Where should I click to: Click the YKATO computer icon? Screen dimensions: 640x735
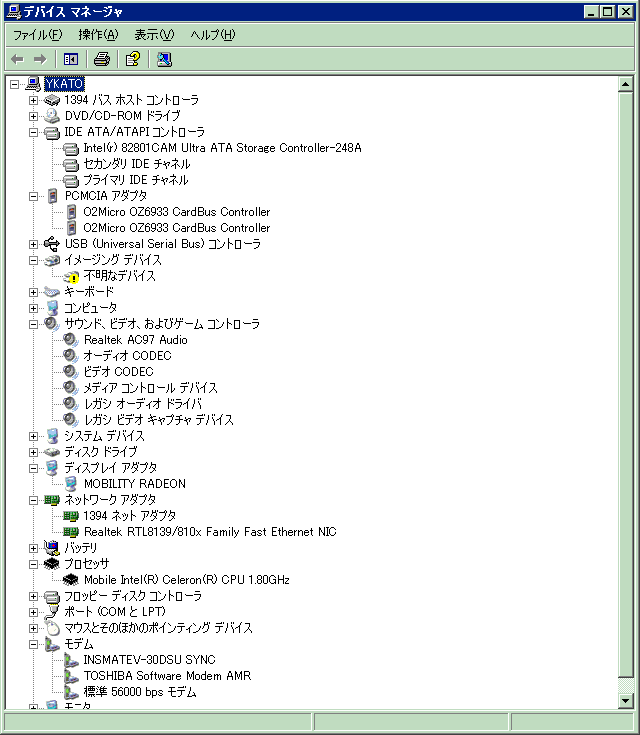33,84
